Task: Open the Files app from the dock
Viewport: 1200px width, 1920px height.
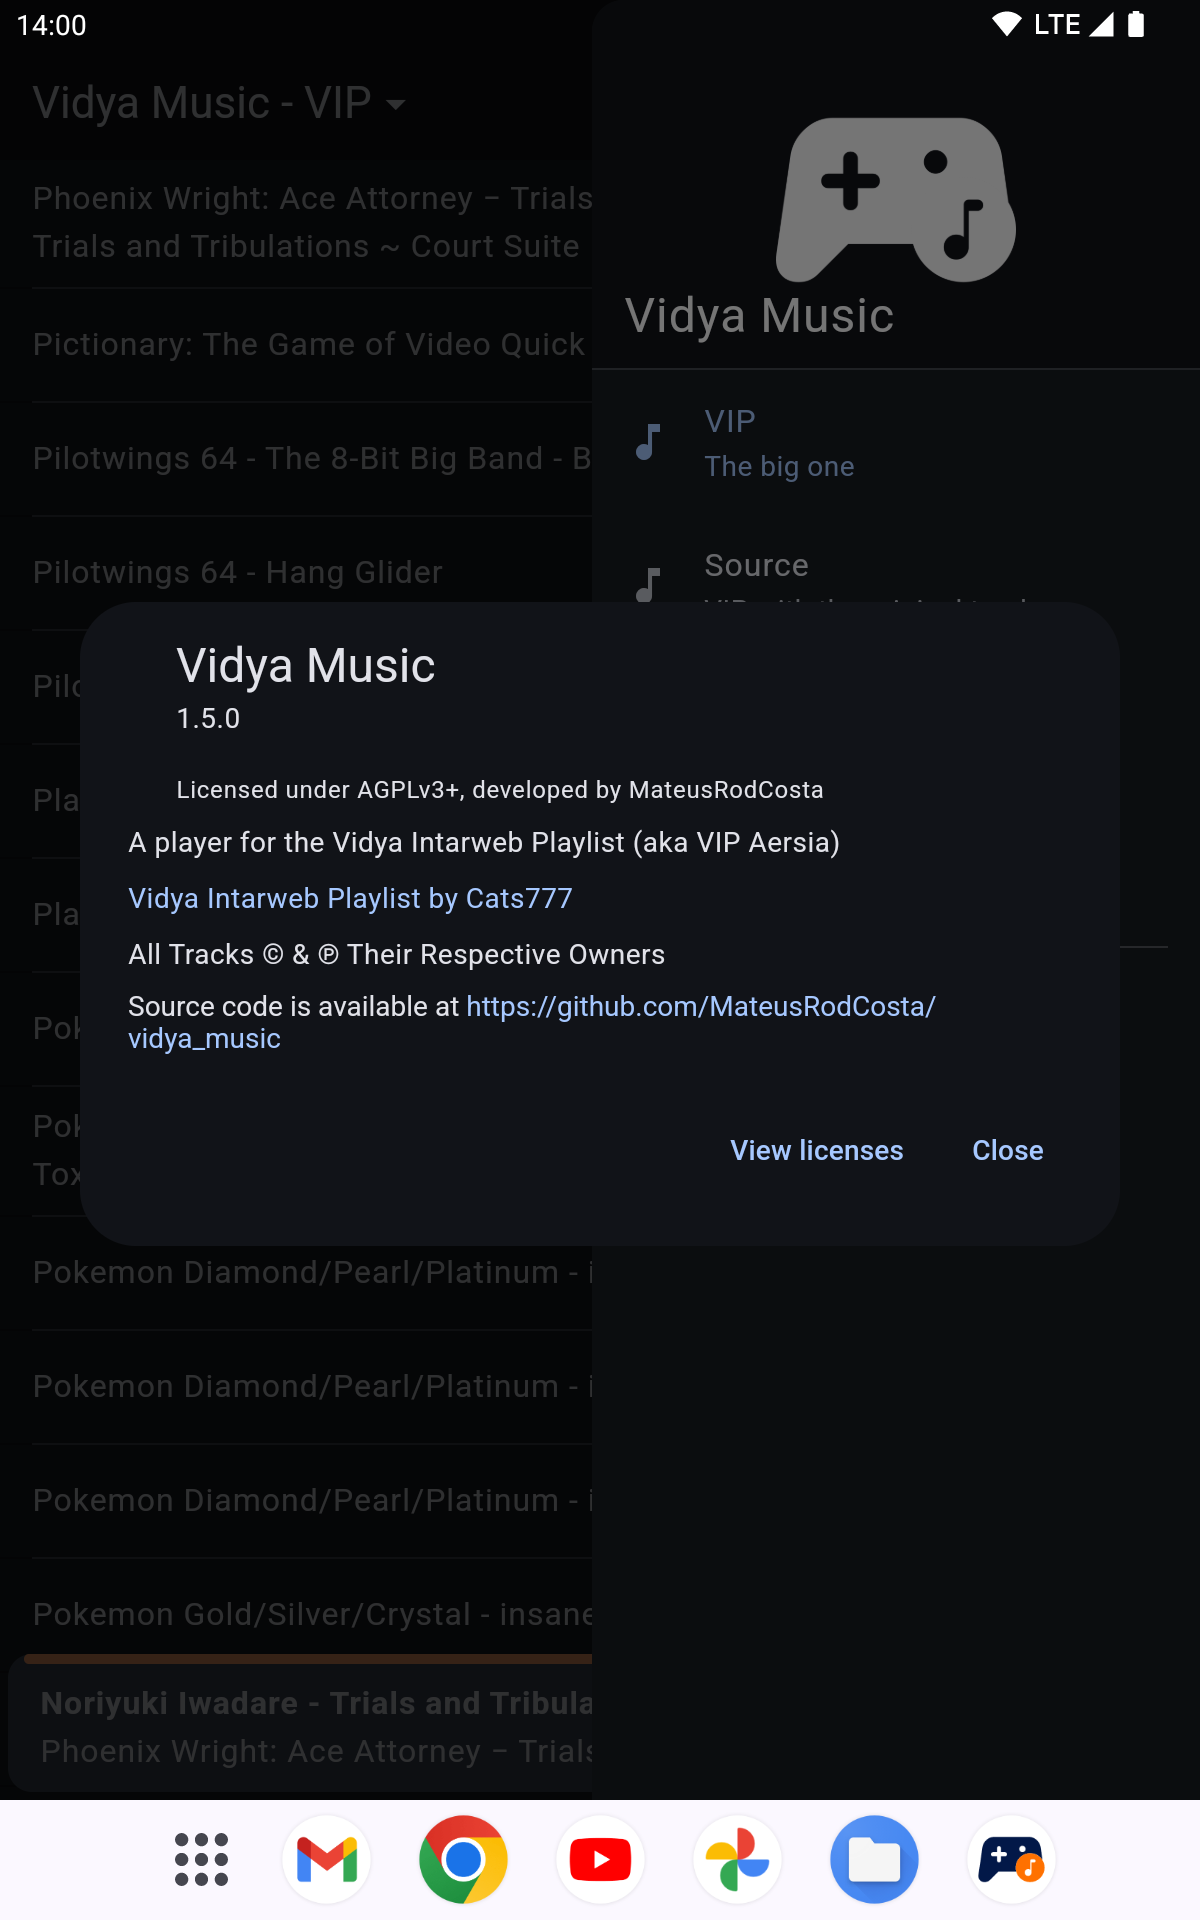Action: [x=874, y=1860]
